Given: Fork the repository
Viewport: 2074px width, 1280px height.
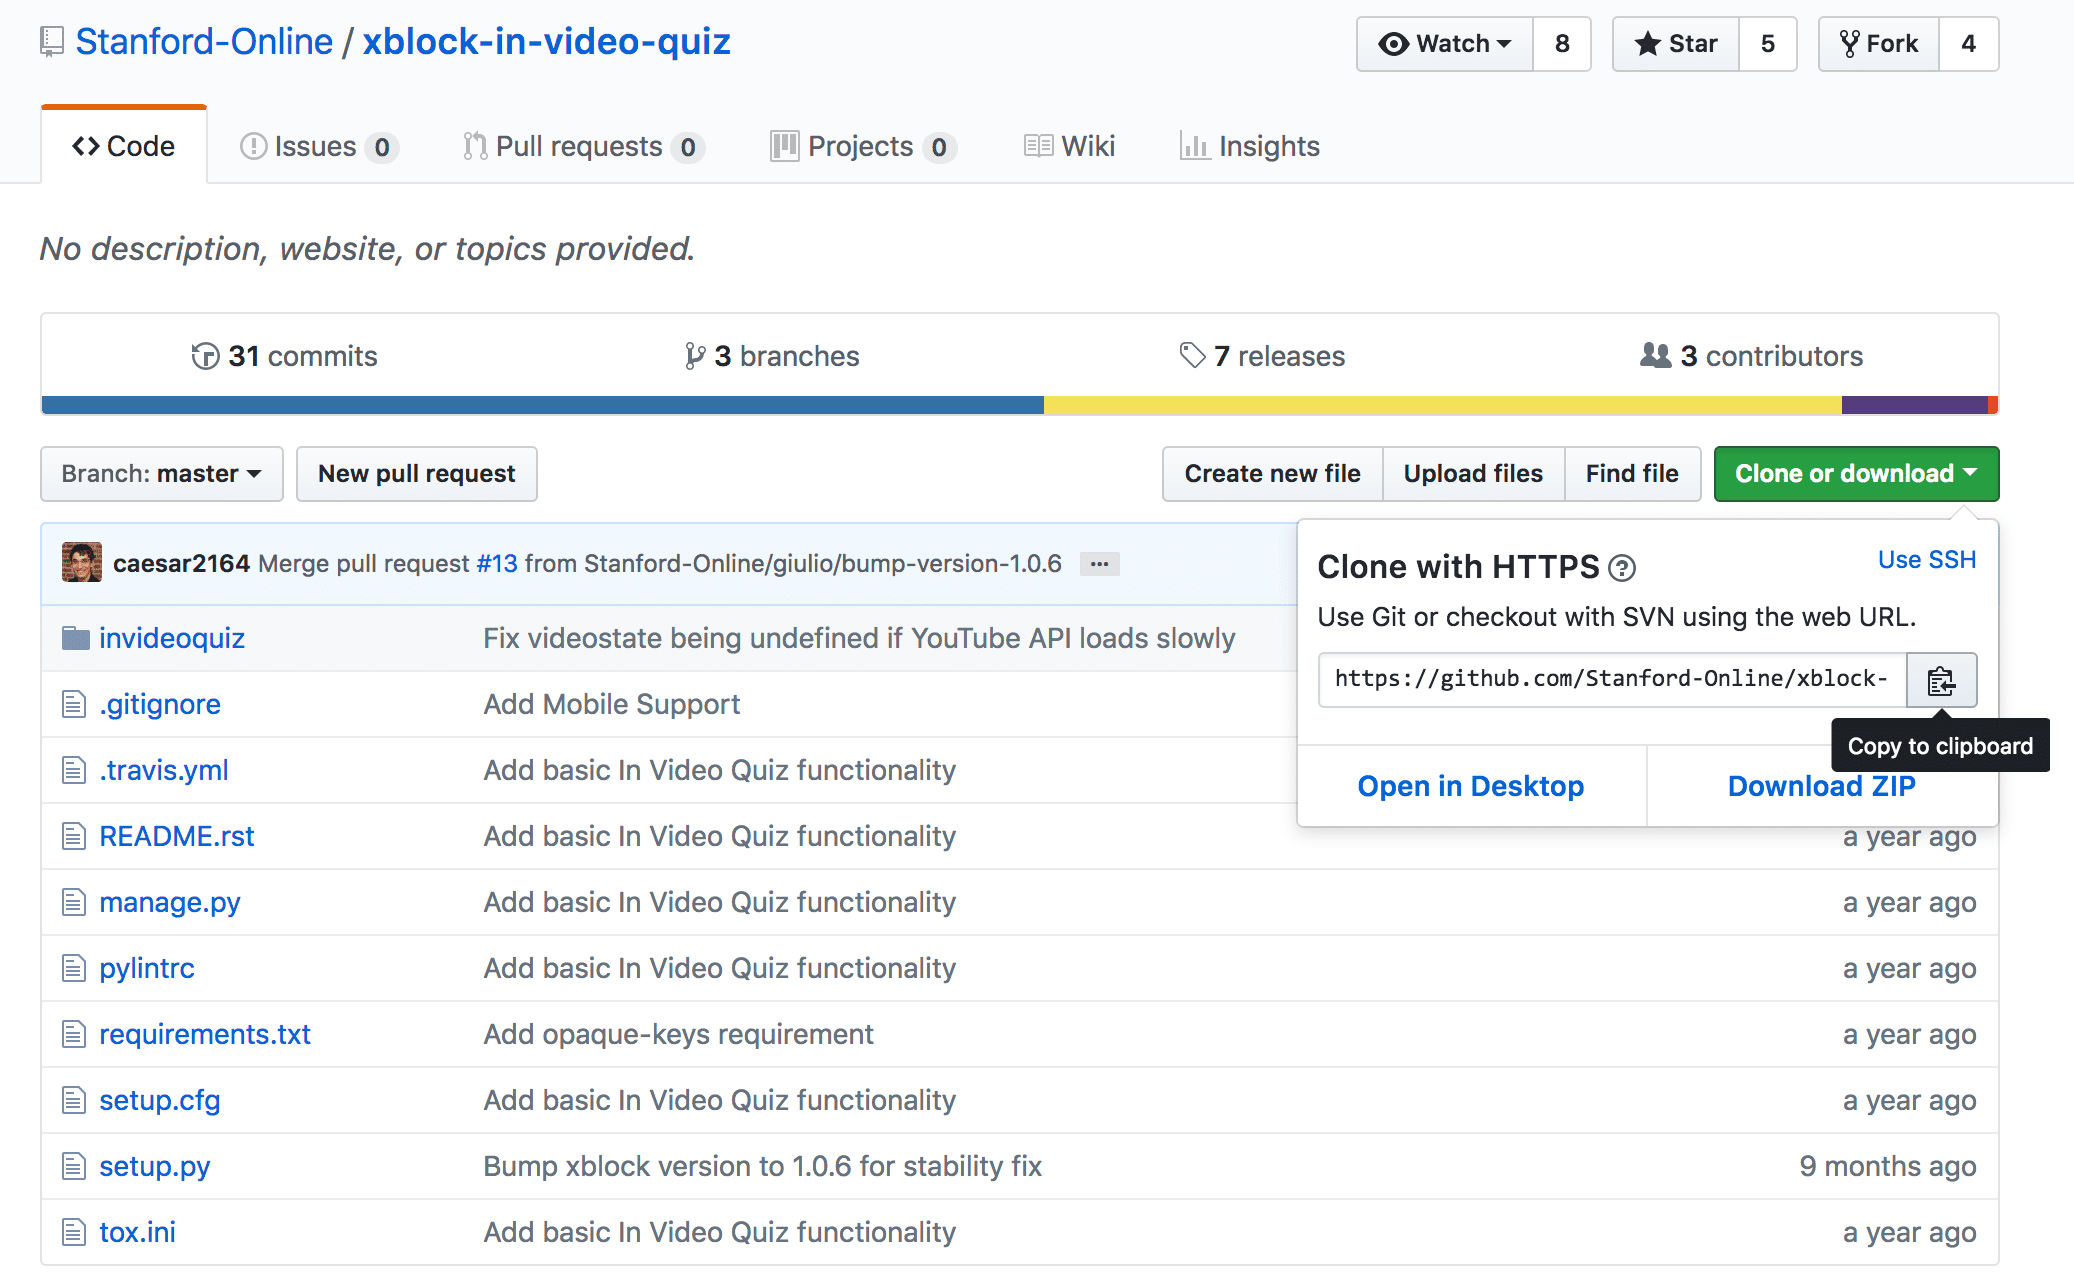Looking at the screenshot, I should pyautogui.click(x=1879, y=44).
